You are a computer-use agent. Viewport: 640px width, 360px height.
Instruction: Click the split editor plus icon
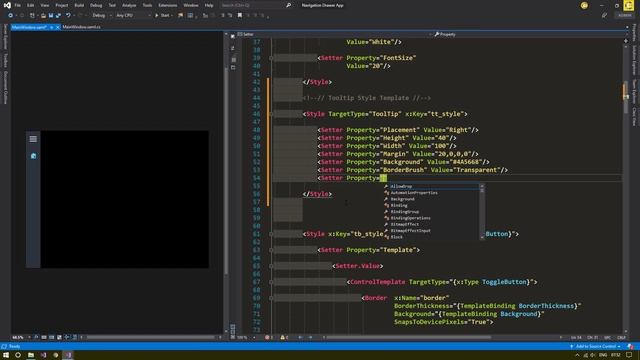pos(626,41)
